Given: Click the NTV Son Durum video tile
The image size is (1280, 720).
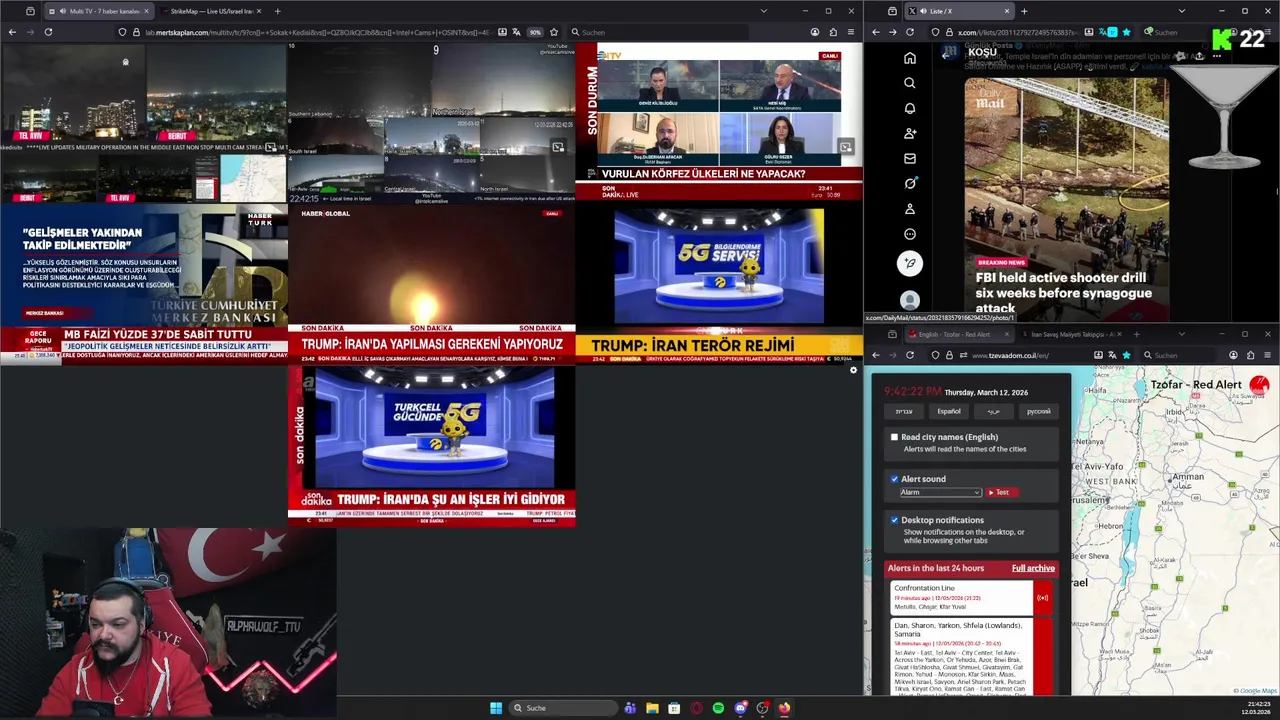Looking at the screenshot, I should pyautogui.click(x=719, y=121).
